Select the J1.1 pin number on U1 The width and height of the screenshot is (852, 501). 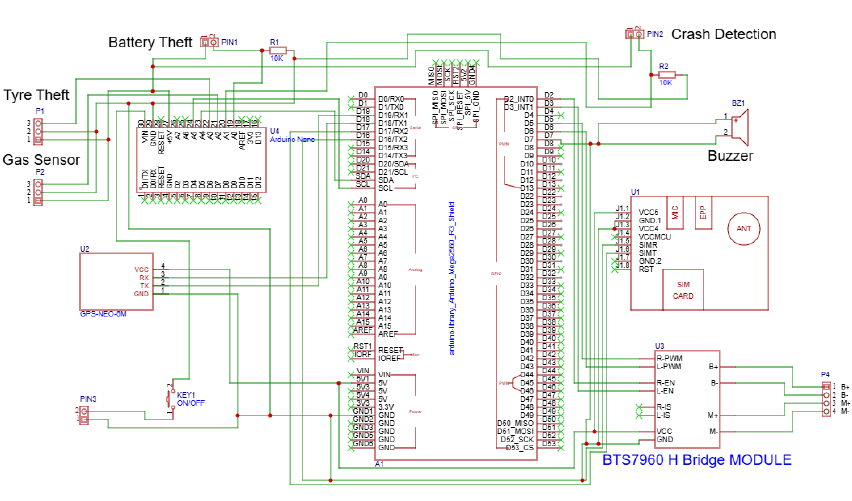622,209
